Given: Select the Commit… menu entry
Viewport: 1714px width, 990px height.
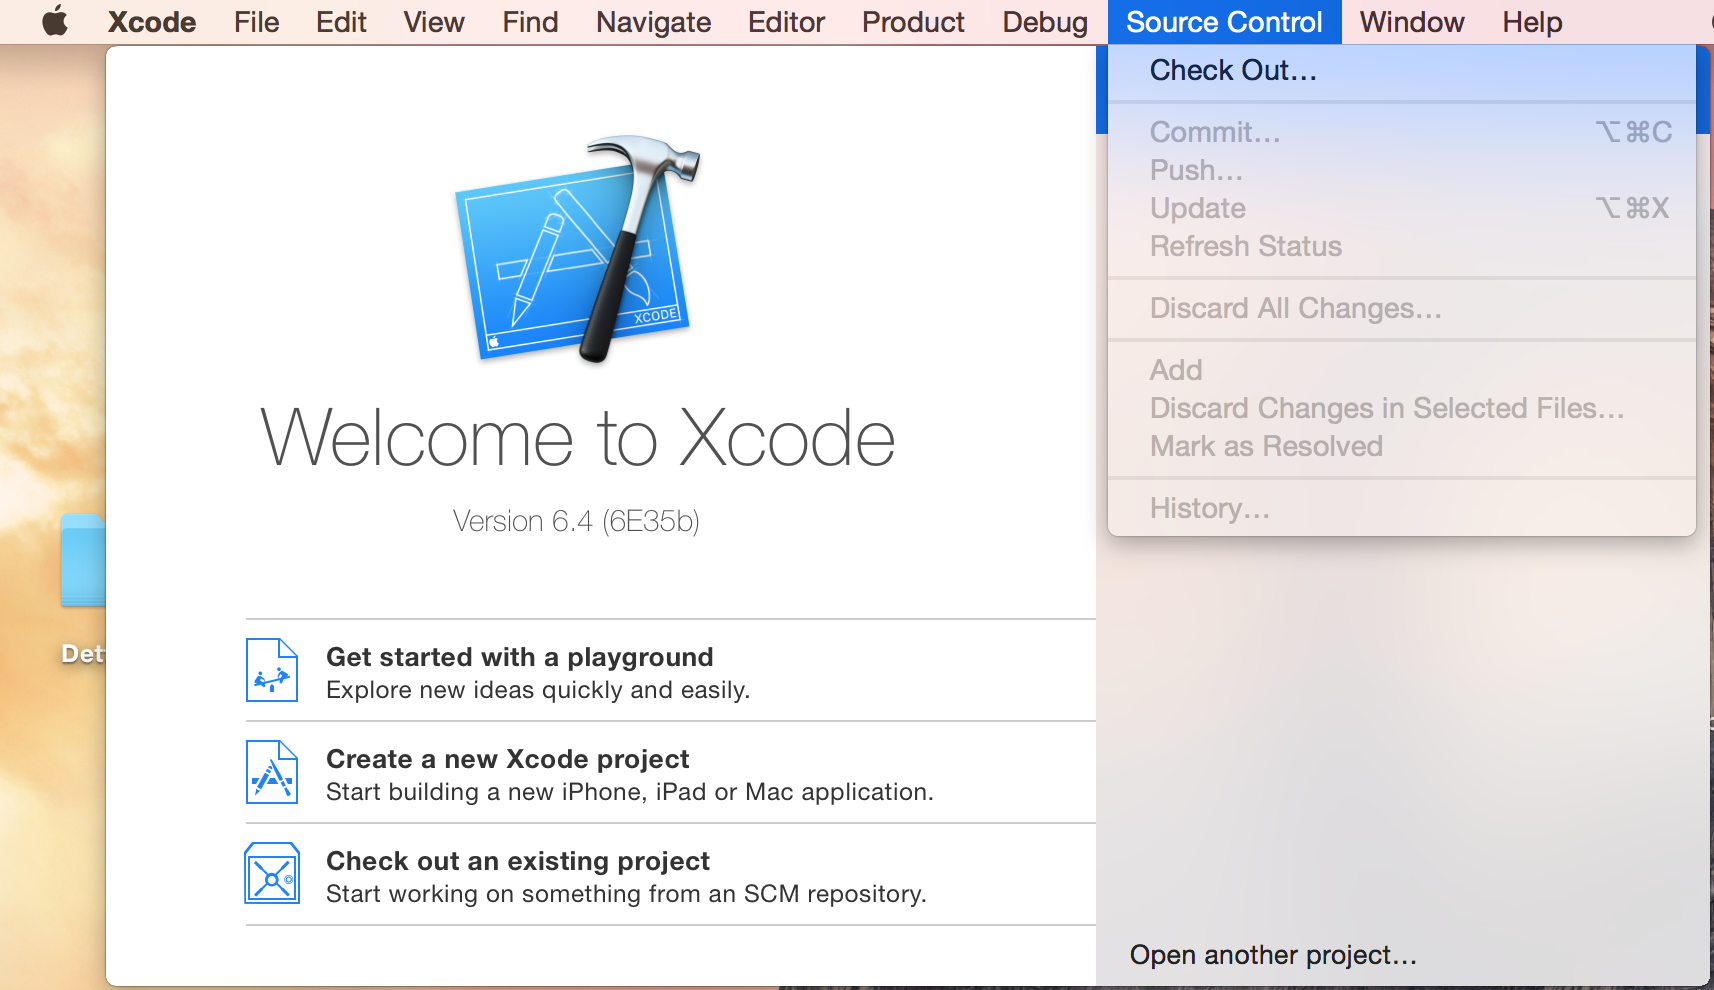Looking at the screenshot, I should coord(1402,132).
